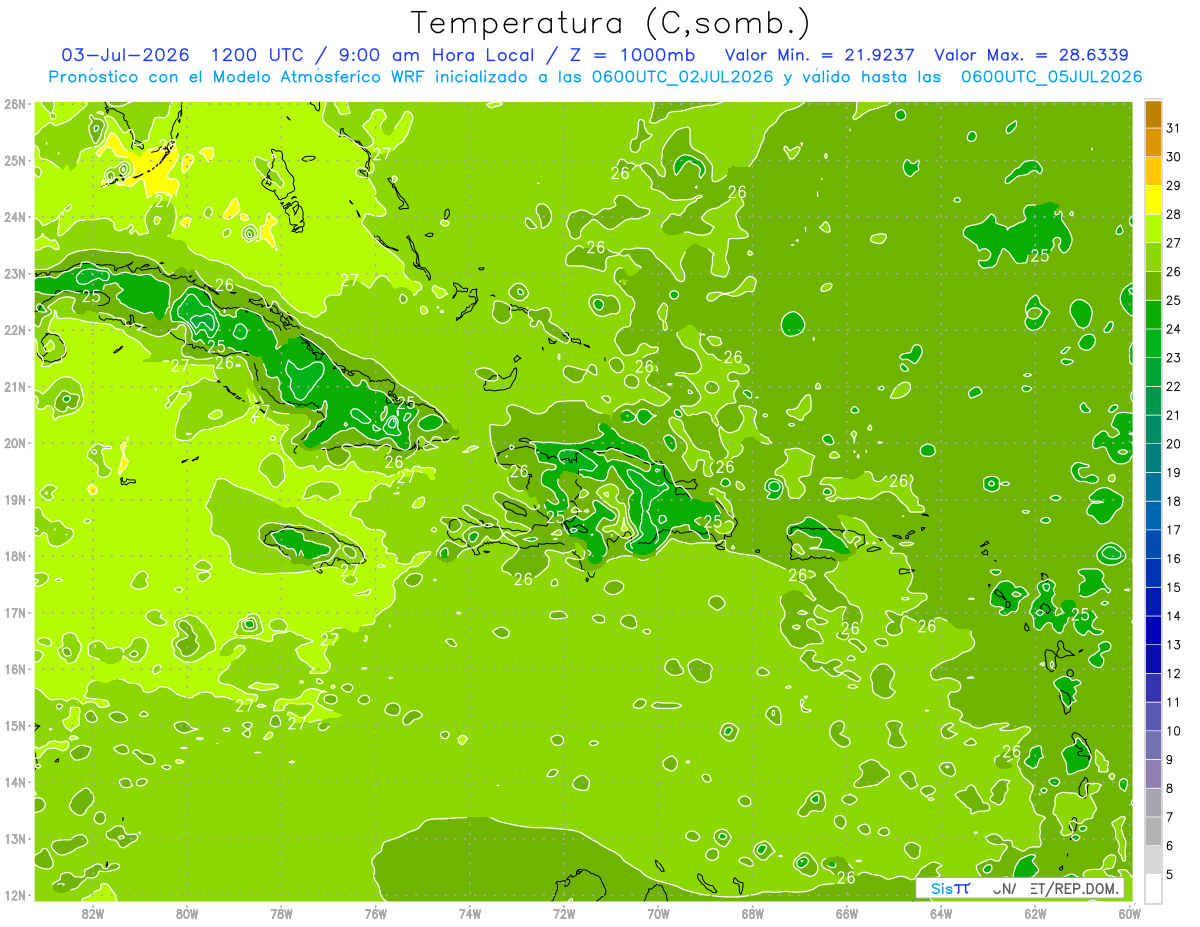The image size is (1200, 927).
Task: Pick the teal colorbar swatch between 19 and 20
Action: 1153,458
